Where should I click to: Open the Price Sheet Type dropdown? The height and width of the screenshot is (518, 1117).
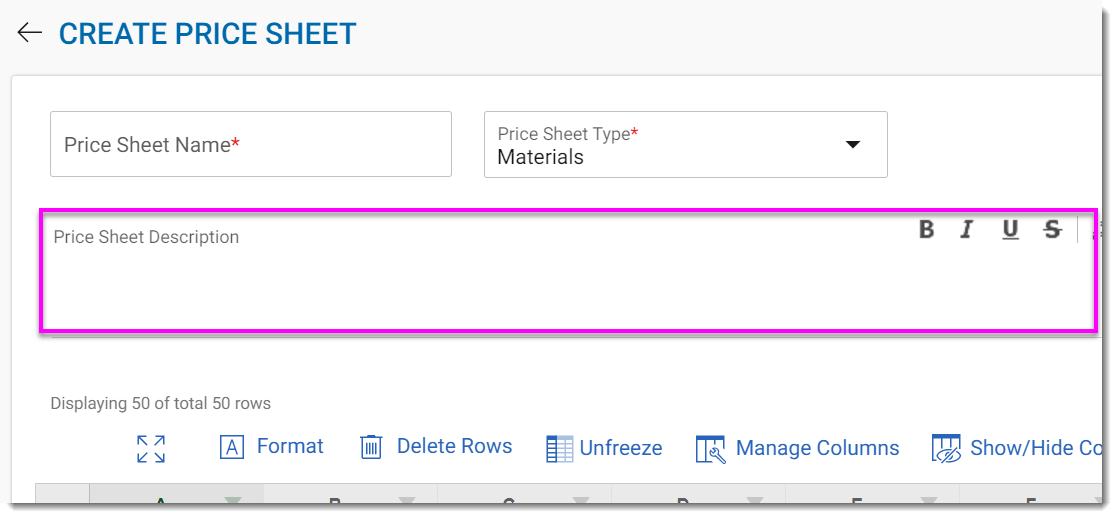click(x=852, y=145)
